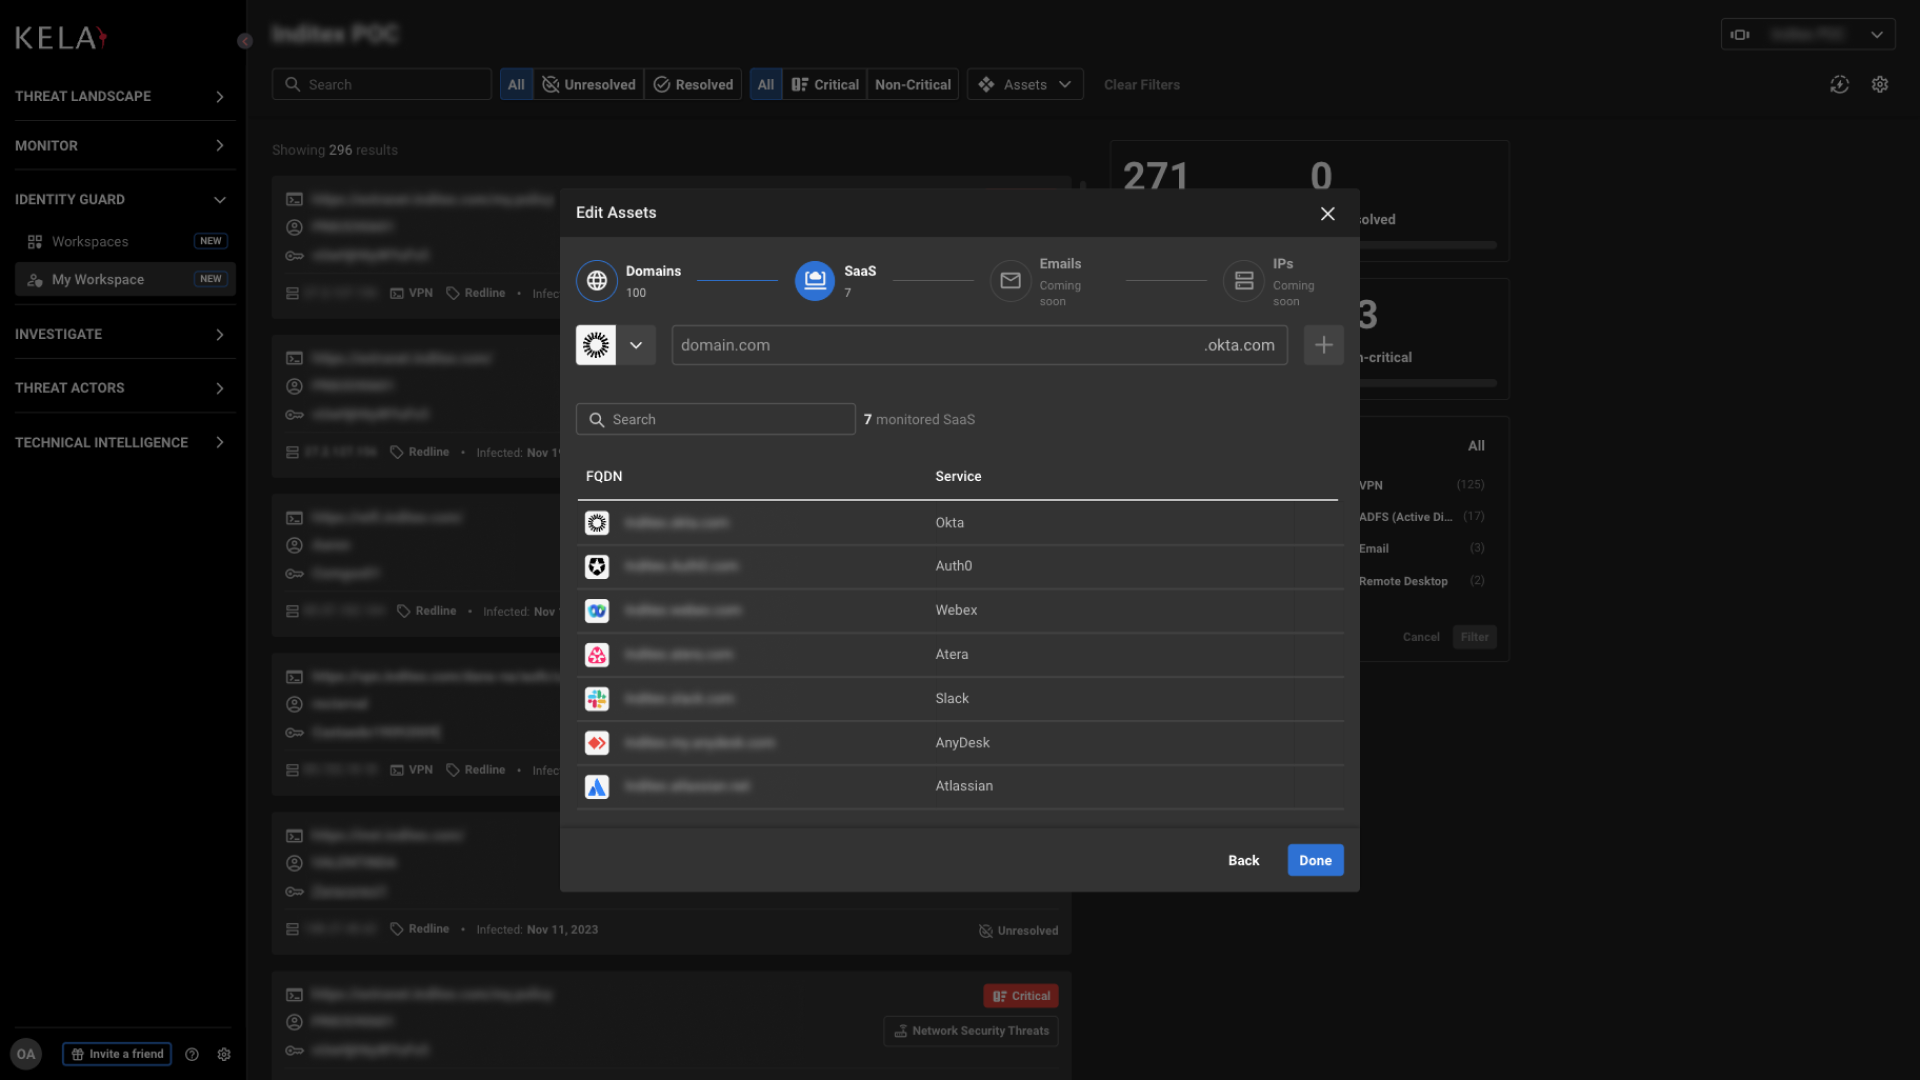This screenshot has width=1920, height=1080.
Task: Click the plus button to add SaaS
Action: tap(1324, 345)
